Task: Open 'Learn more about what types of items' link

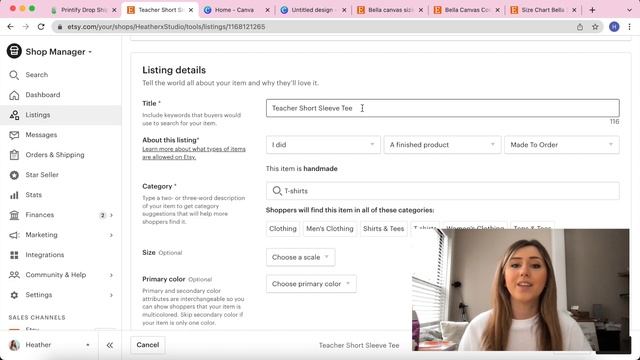Action: point(194,153)
